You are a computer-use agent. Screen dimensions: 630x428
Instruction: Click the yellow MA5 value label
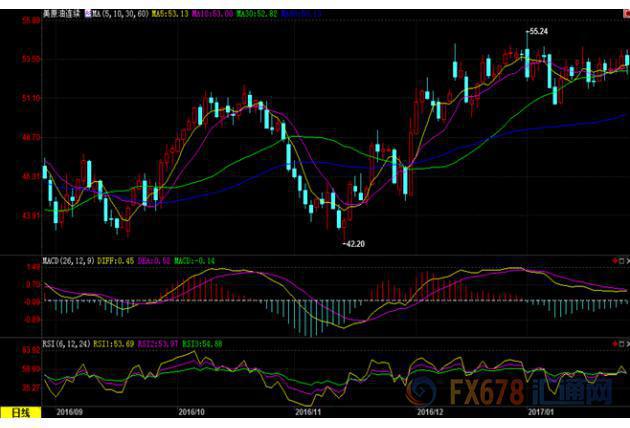pyautogui.click(x=168, y=13)
